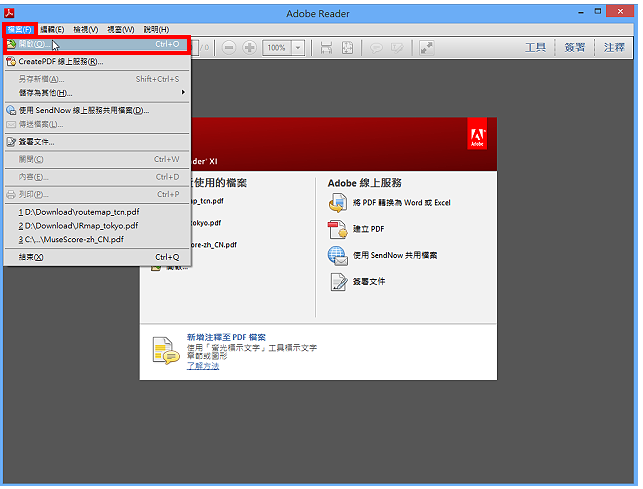The image size is (643, 489).
Task: Minimize the Adobe Reader window
Action: (x=581, y=13)
